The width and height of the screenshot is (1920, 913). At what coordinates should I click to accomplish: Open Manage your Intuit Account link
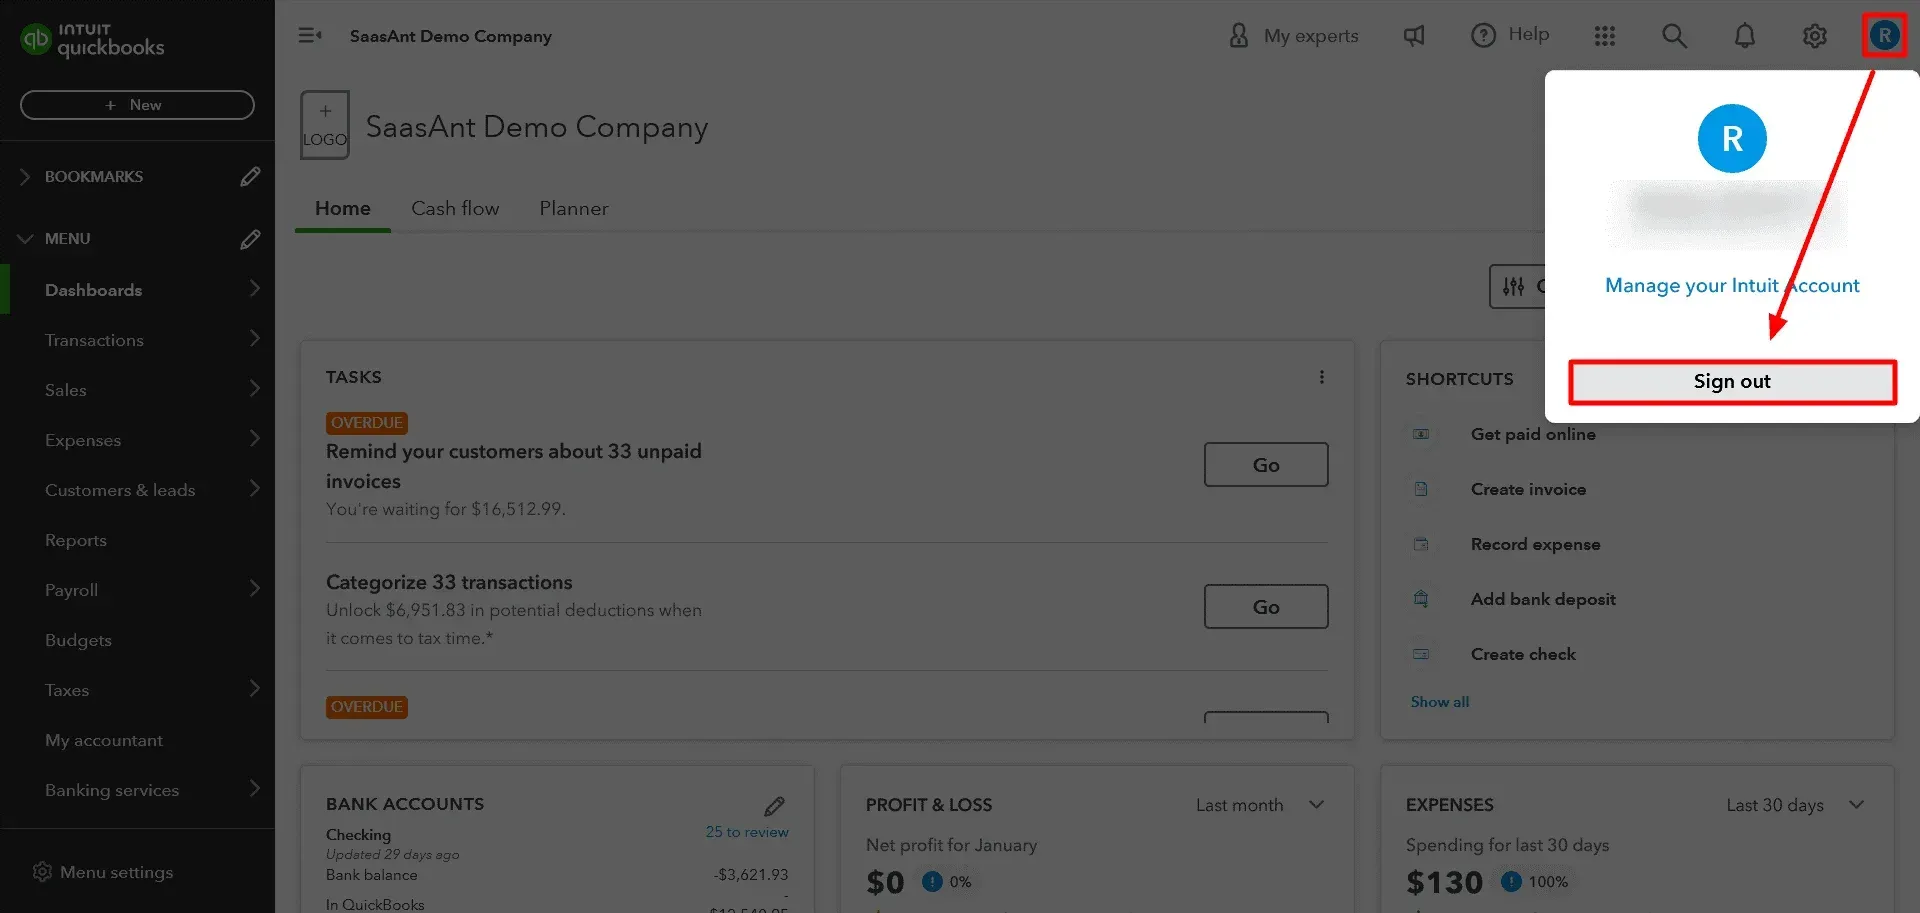[1732, 286]
